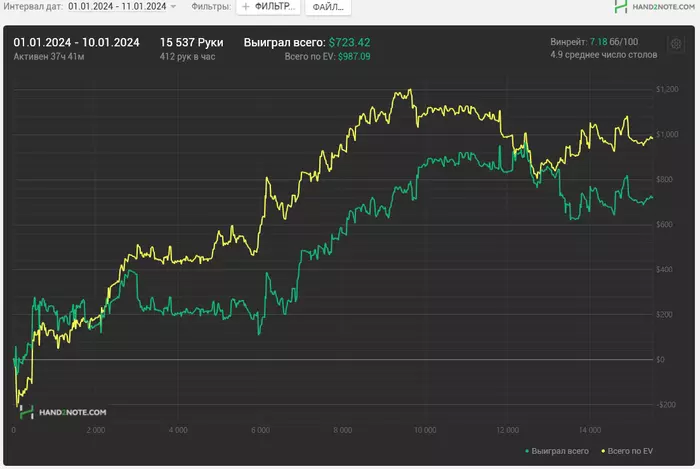The width and height of the screenshot is (700, 469).
Task: Click 15 537 Руки hands count
Action: tap(192, 42)
